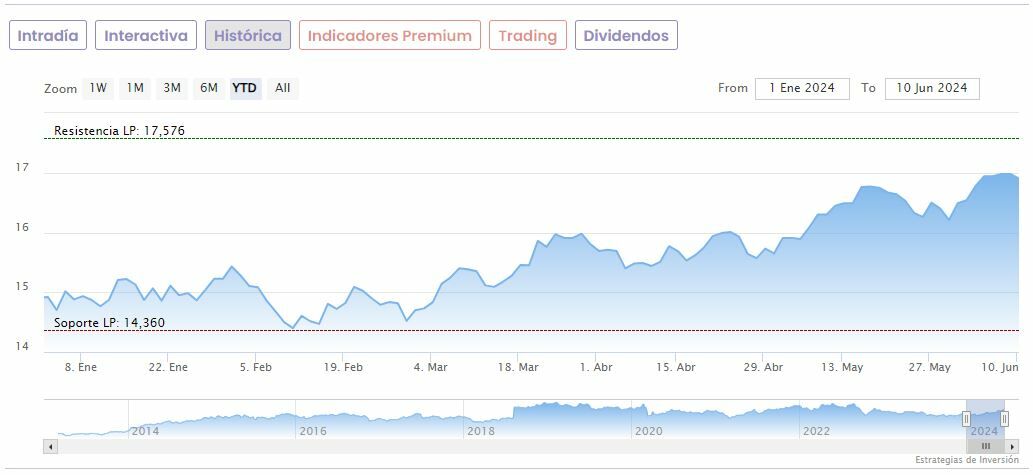1033x475 pixels.
Task: Select the 1M zoom range
Action: (x=135, y=88)
